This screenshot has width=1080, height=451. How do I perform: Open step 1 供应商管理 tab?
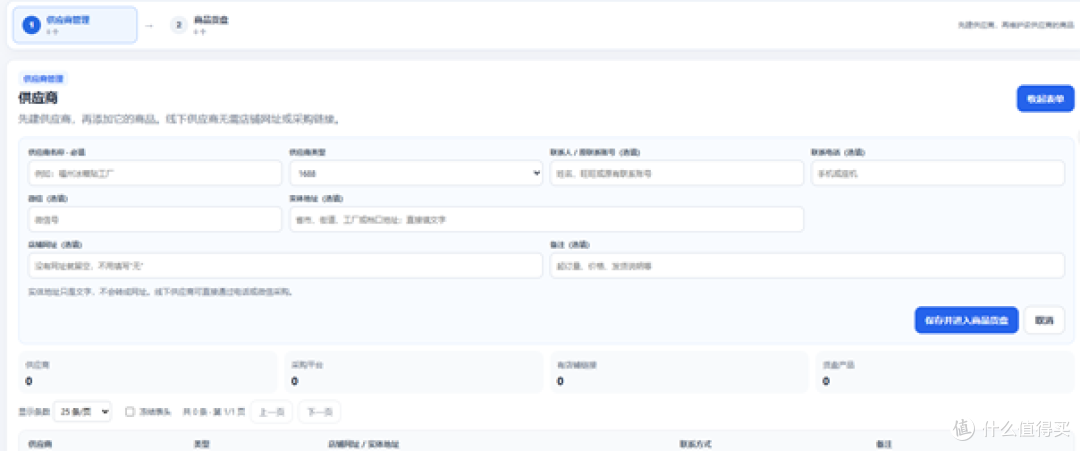pos(75,25)
